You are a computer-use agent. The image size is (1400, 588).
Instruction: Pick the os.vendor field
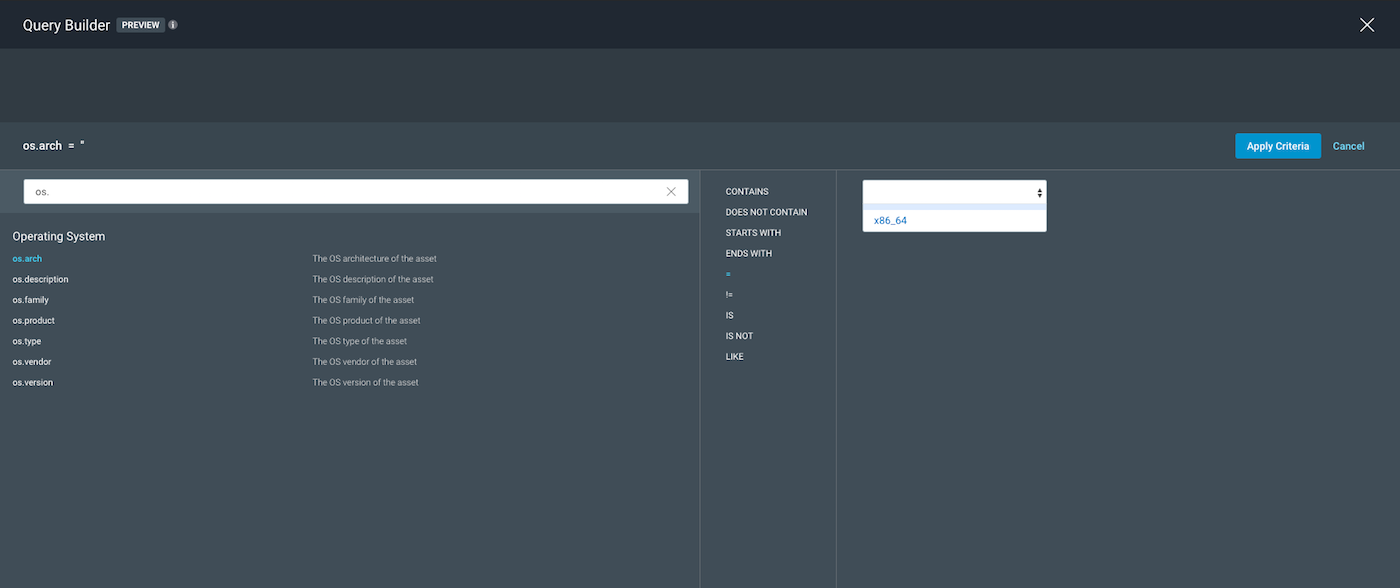(31, 362)
